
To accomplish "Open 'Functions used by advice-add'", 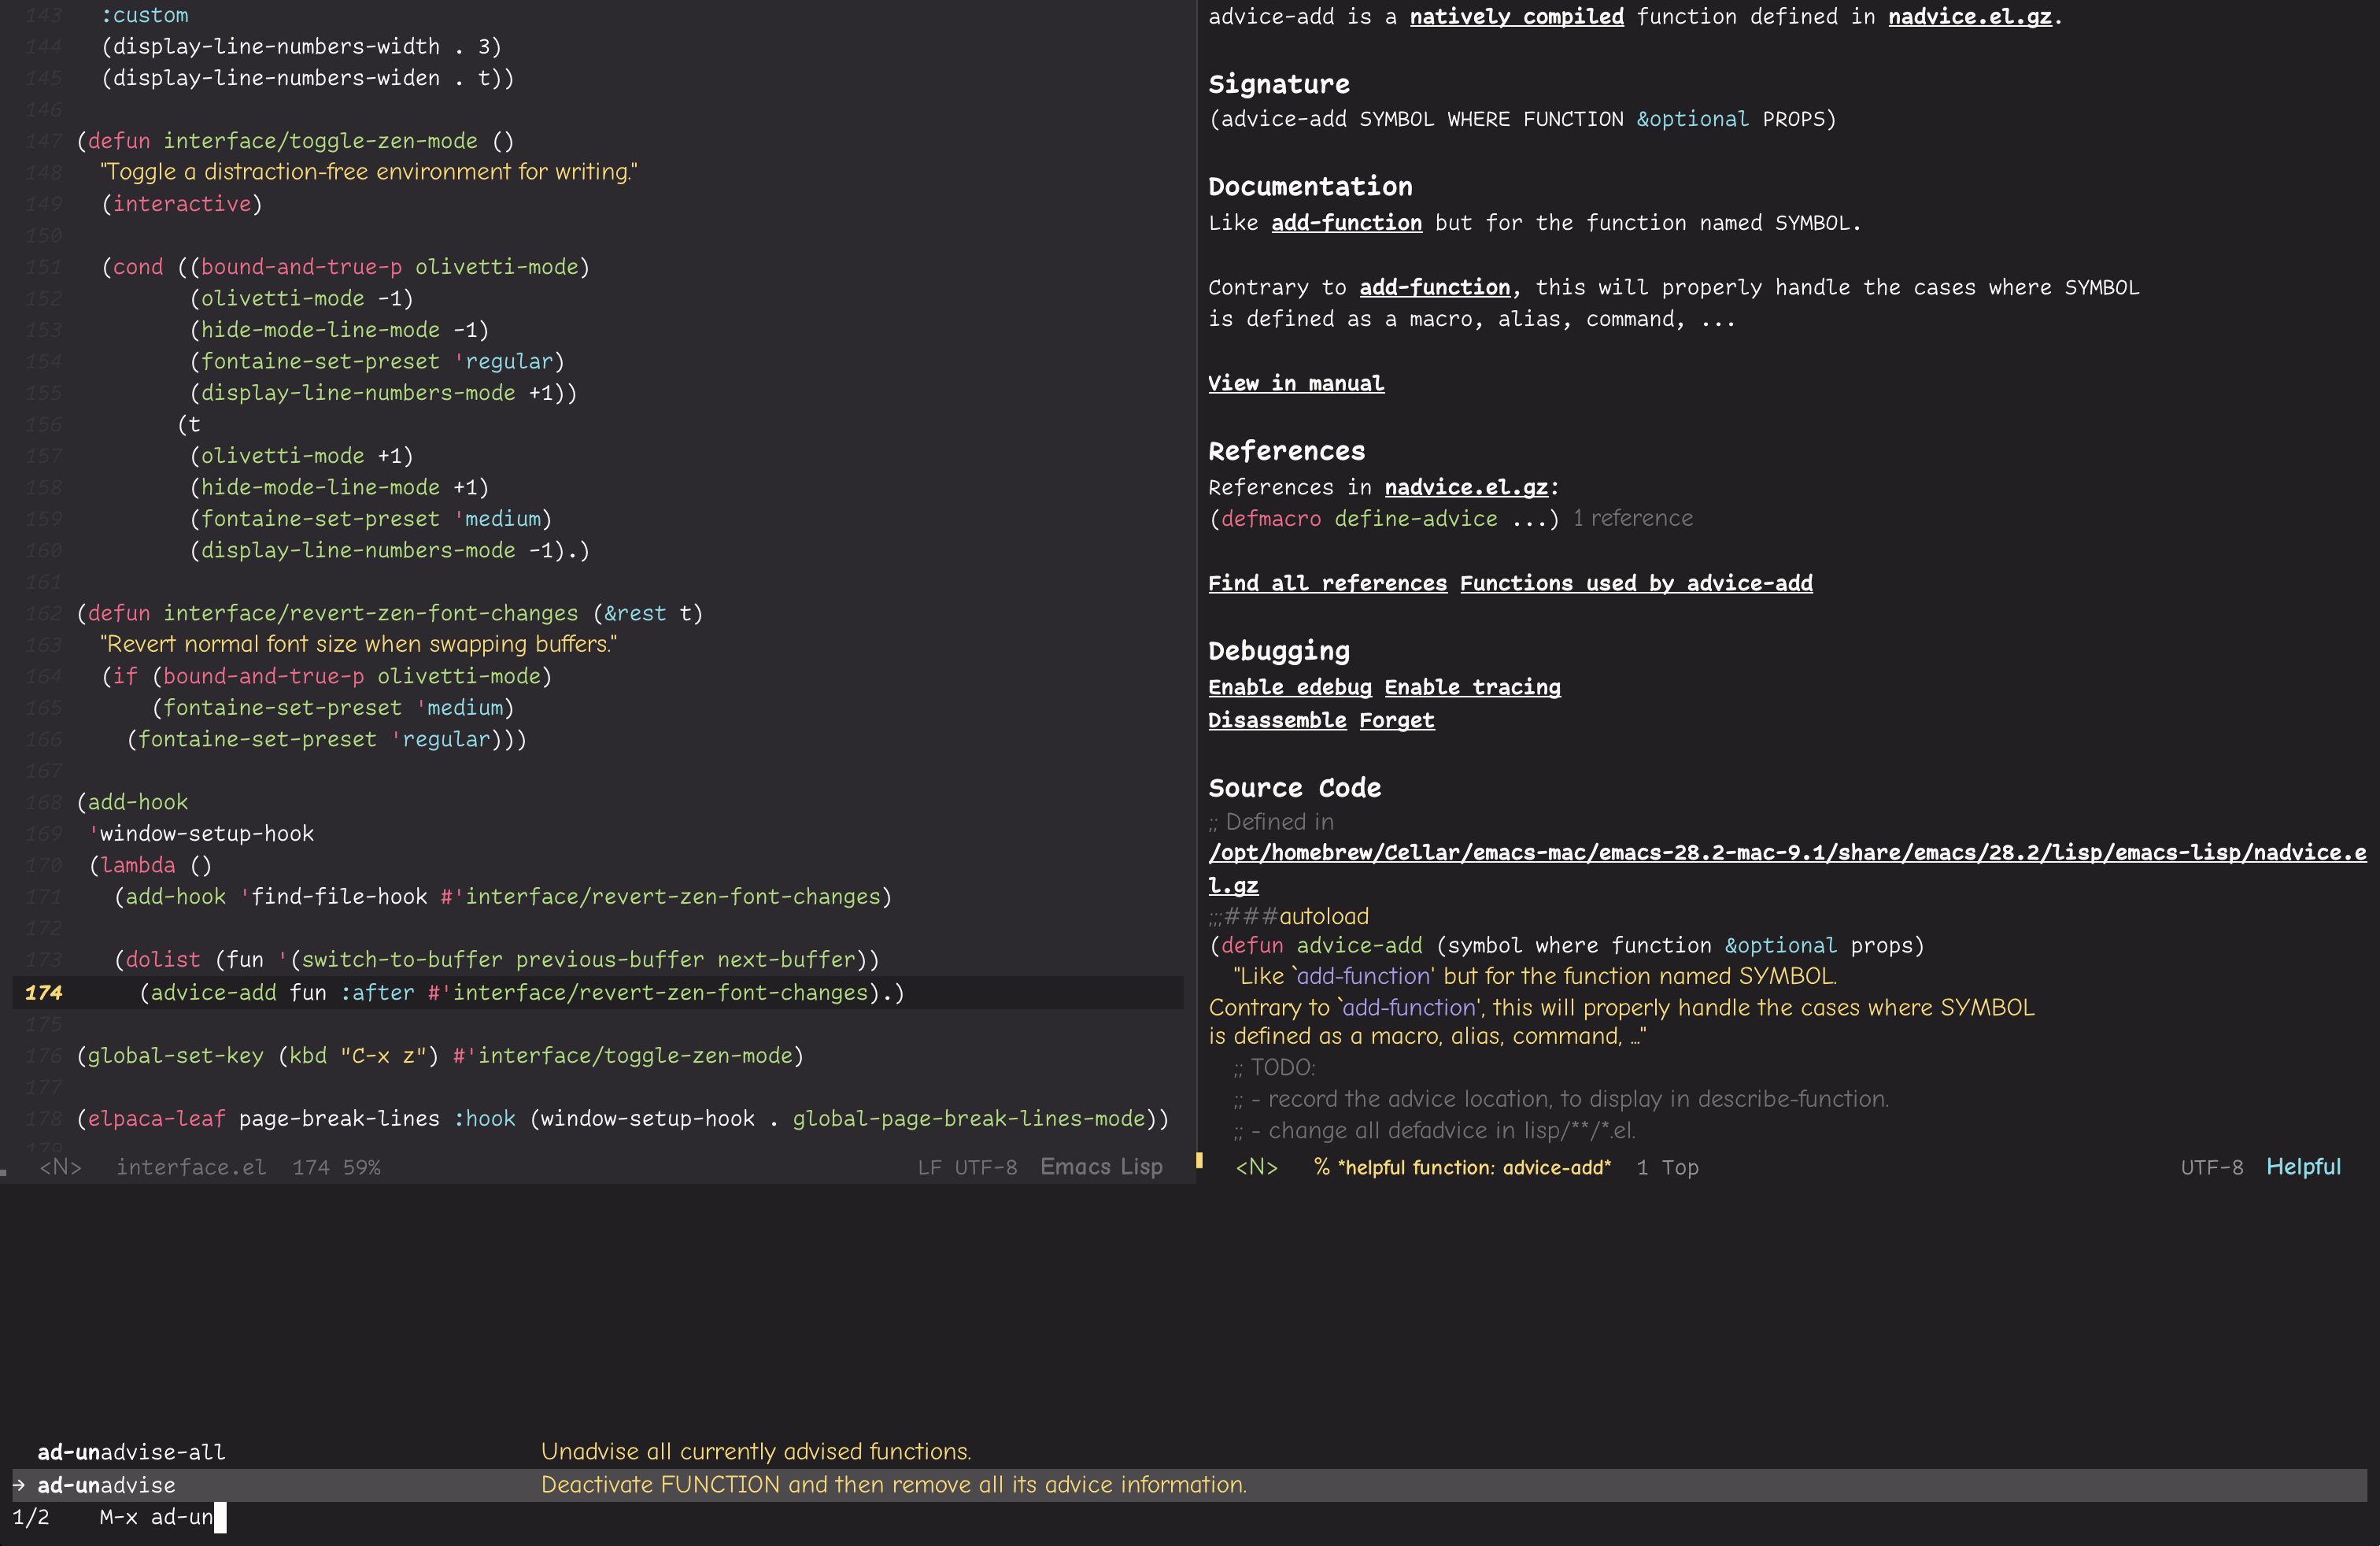I will [1636, 583].
